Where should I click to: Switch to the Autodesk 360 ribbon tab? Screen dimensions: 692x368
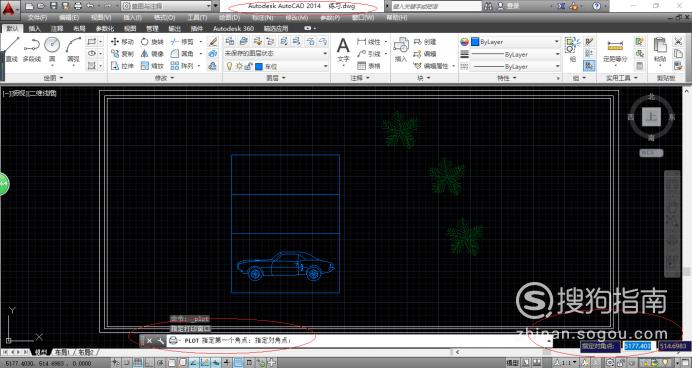click(x=233, y=28)
